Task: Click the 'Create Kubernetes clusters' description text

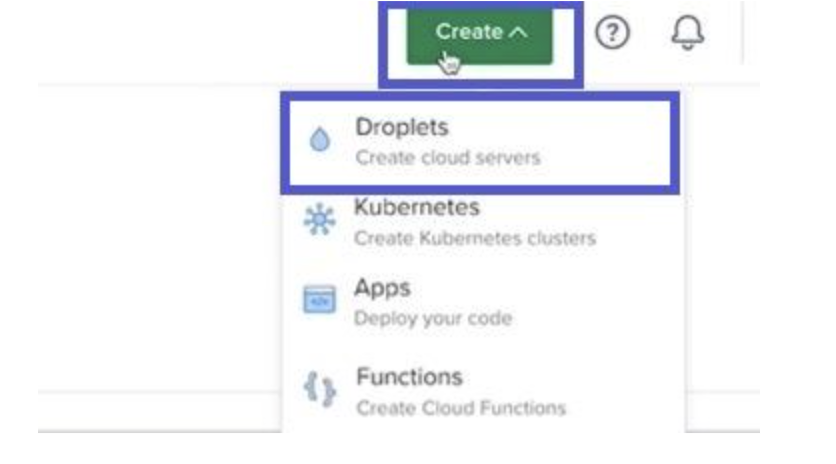Action: [475, 238]
